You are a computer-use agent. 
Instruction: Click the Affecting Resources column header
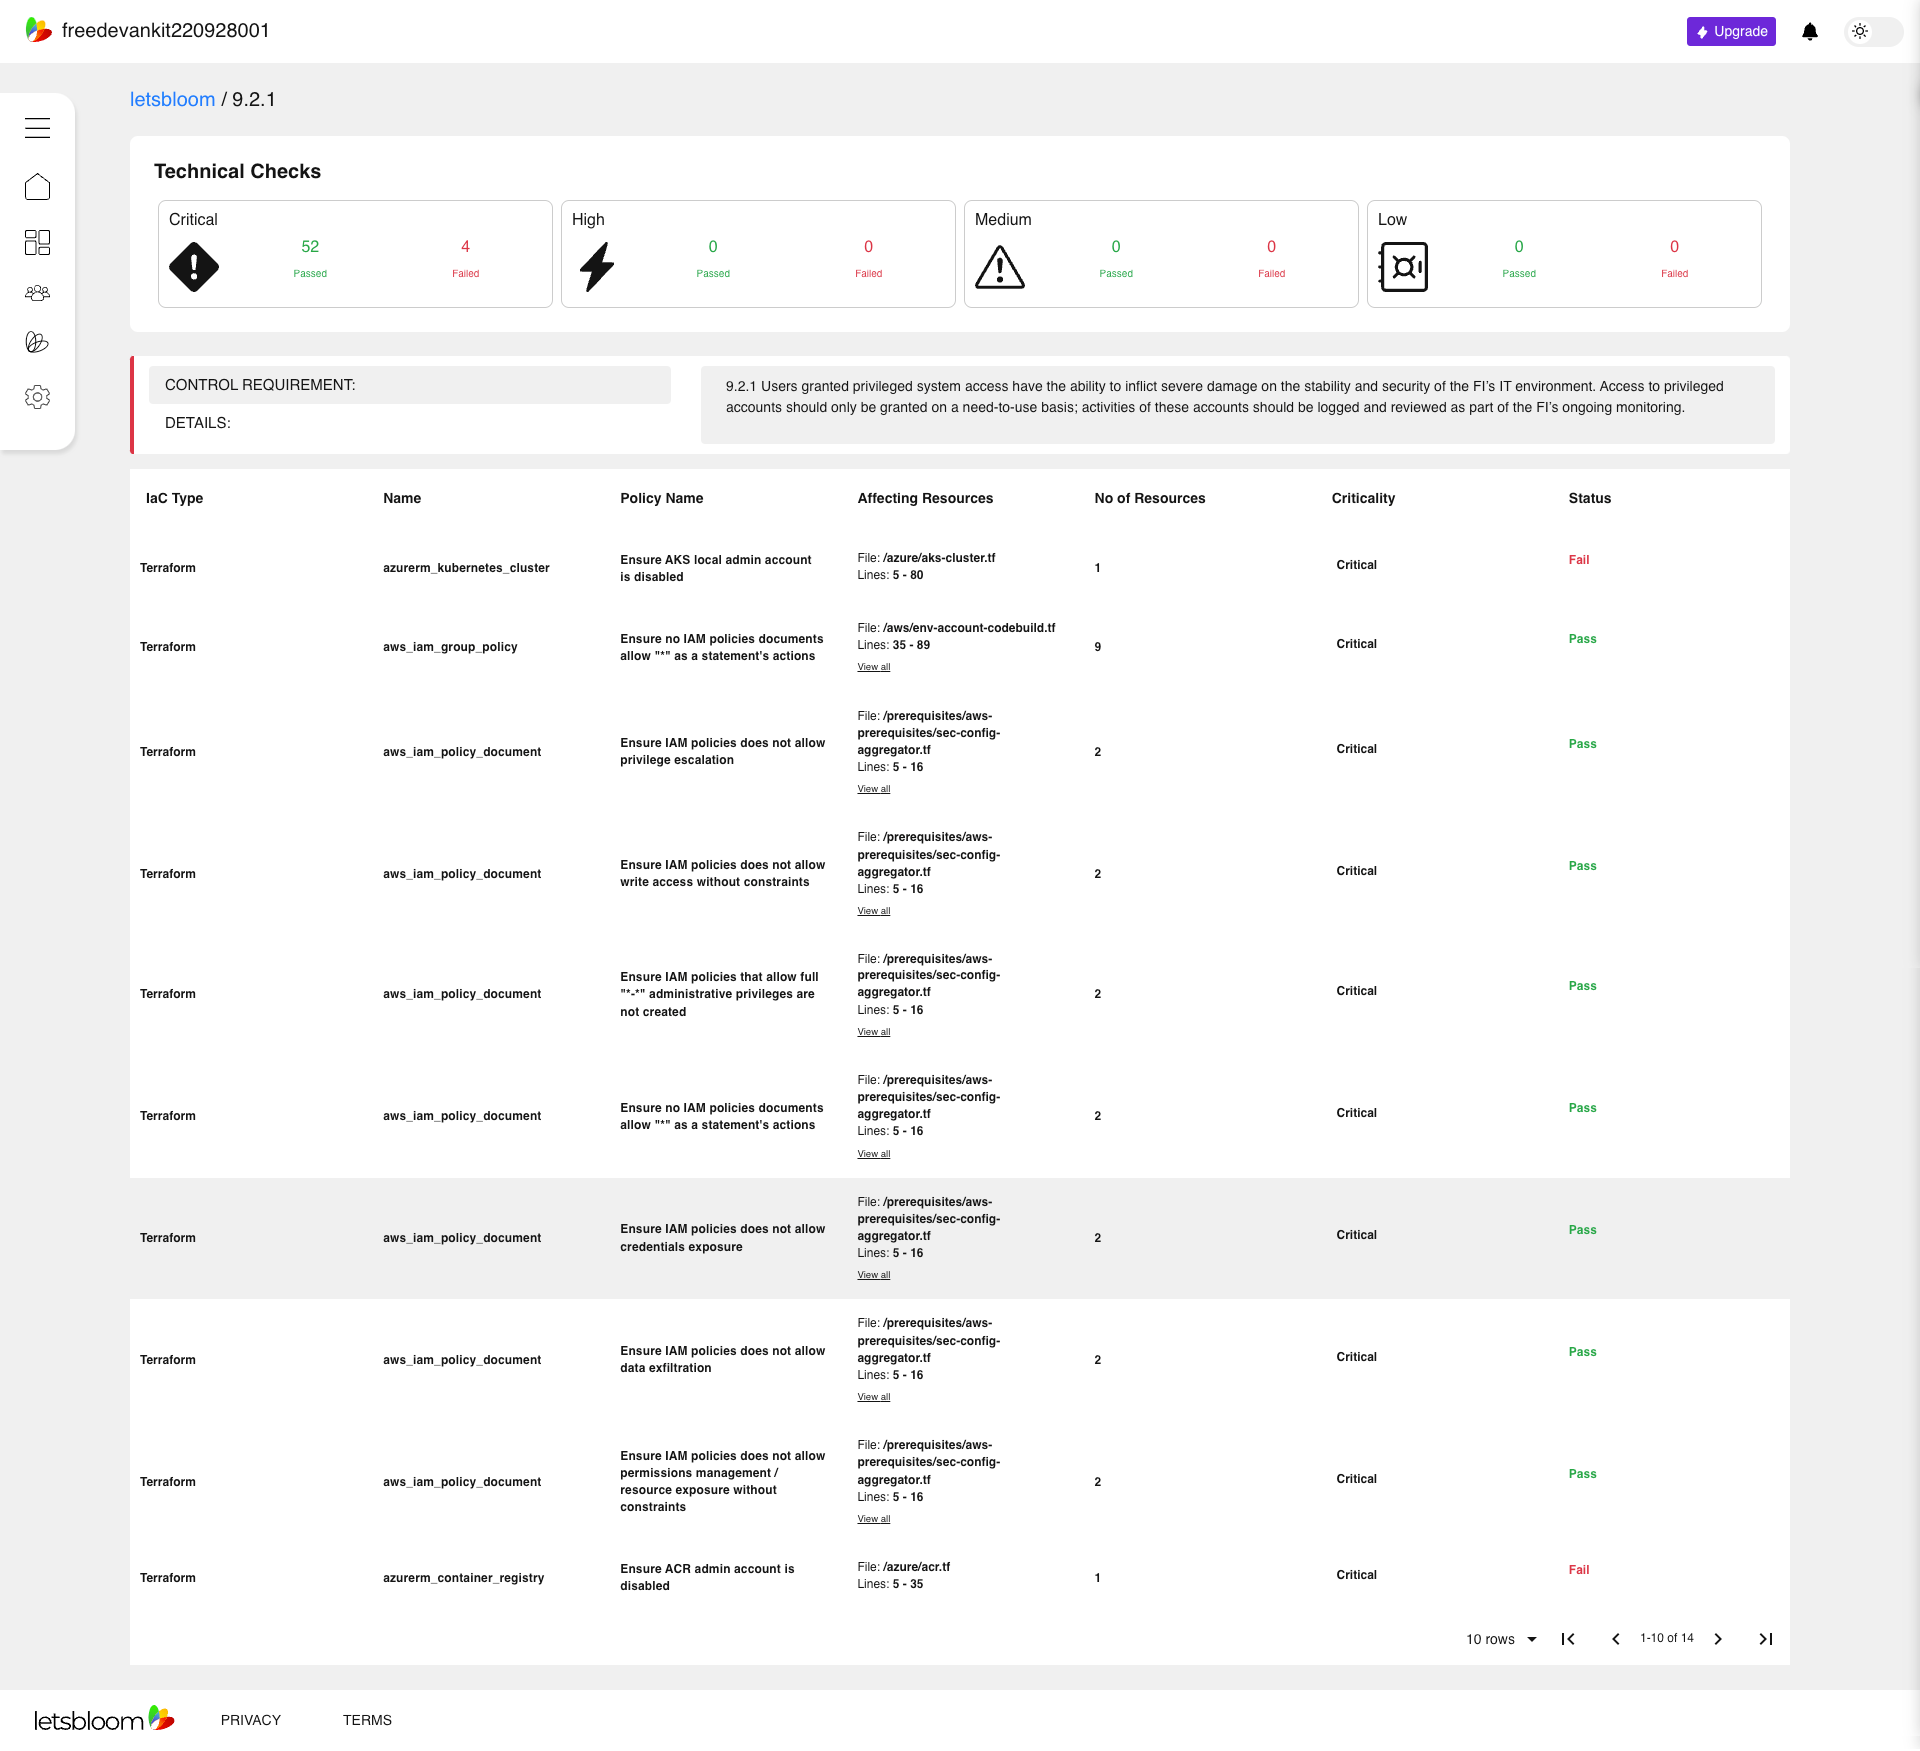[925, 498]
